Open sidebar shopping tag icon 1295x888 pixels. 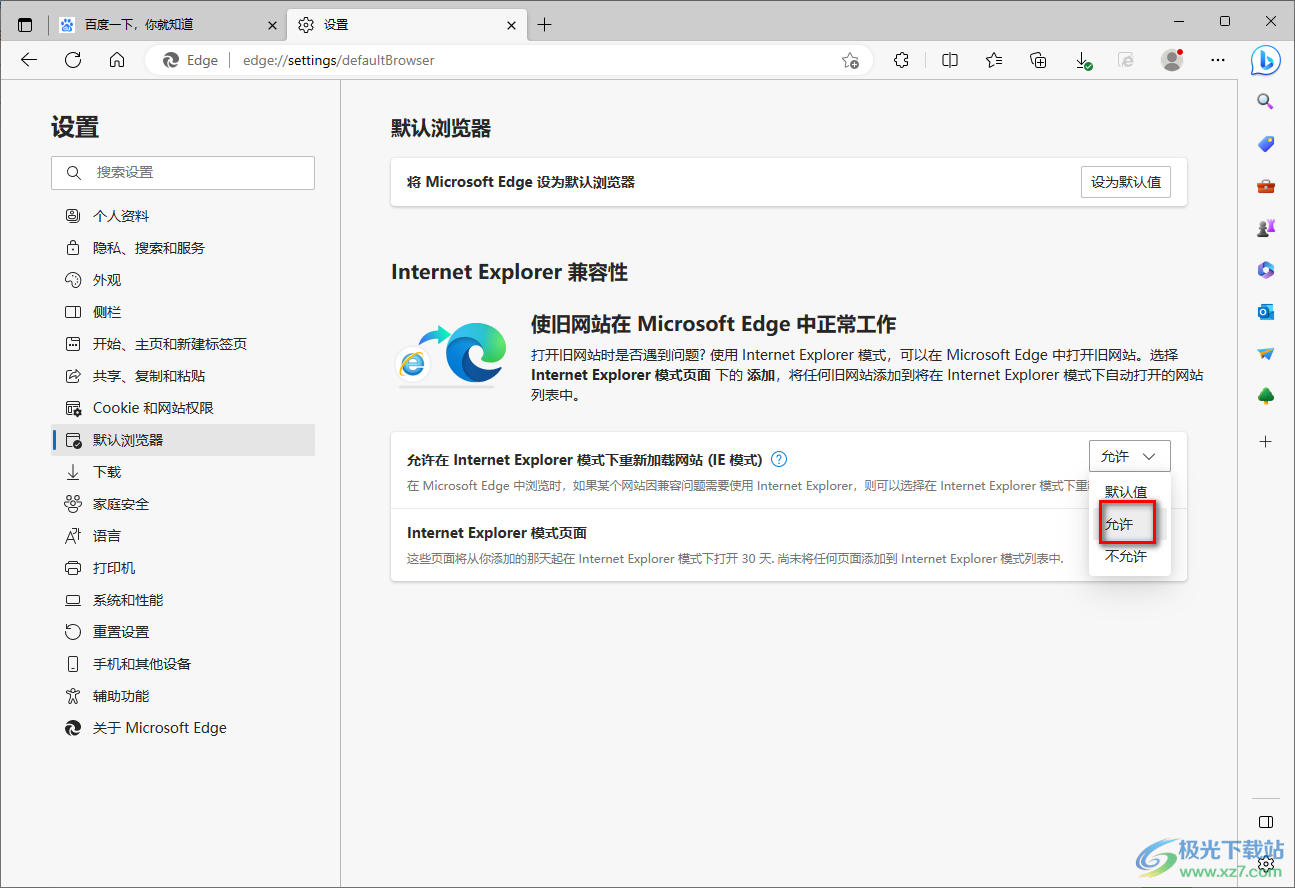[1266, 144]
